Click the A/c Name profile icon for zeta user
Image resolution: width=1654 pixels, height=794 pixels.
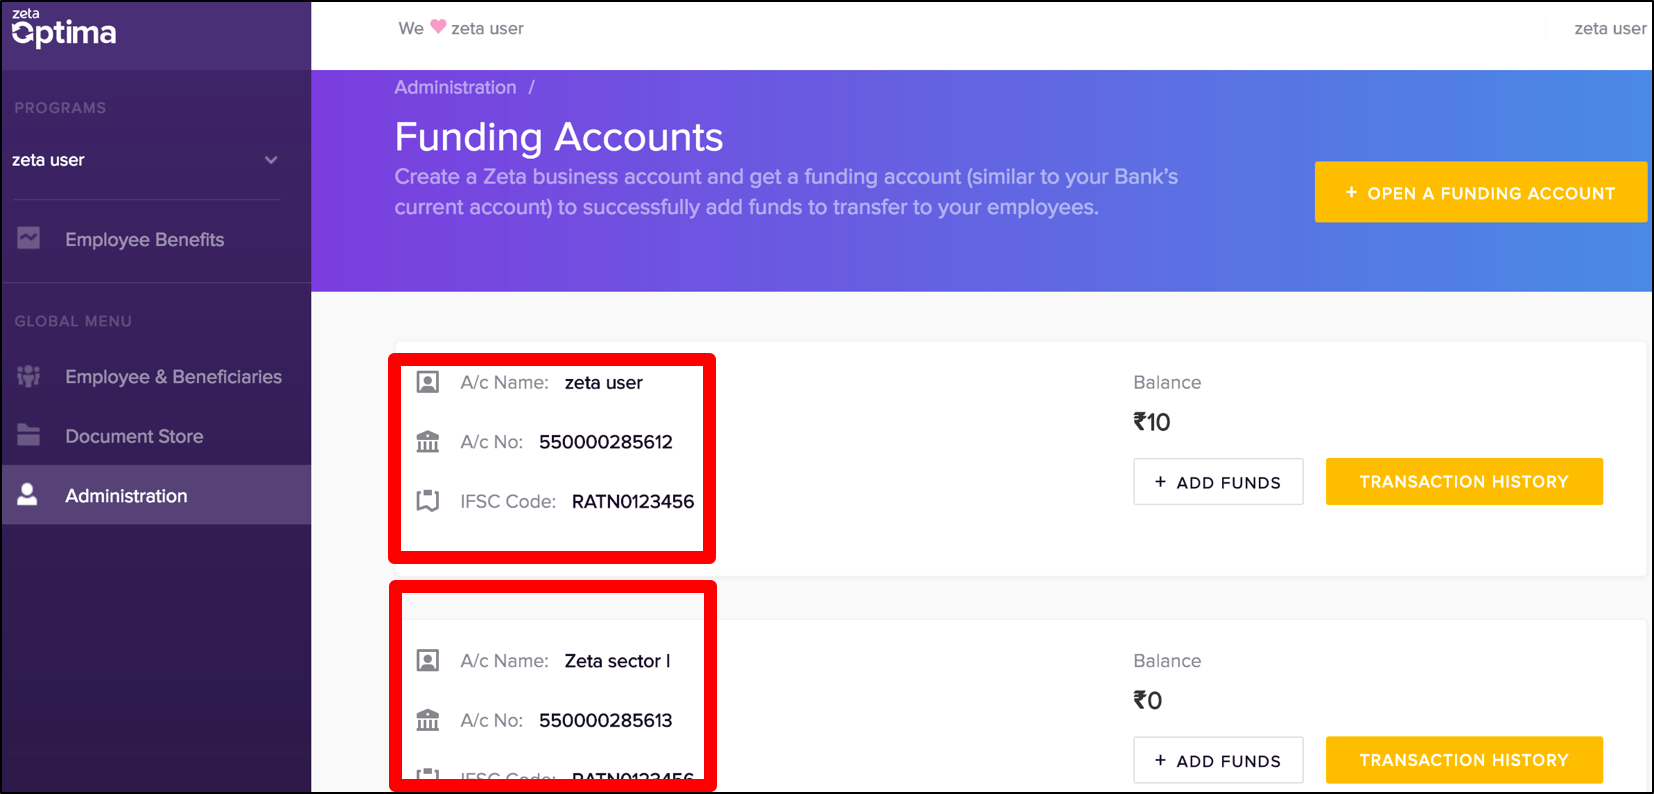click(428, 382)
